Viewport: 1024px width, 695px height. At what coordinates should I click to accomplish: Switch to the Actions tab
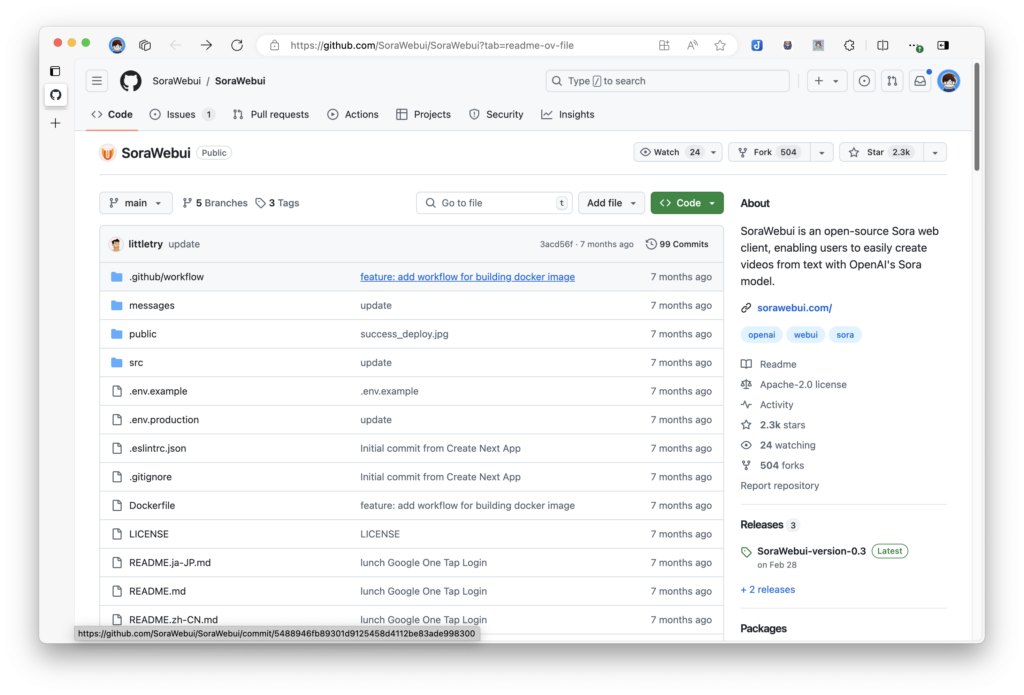click(x=352, y=115)
